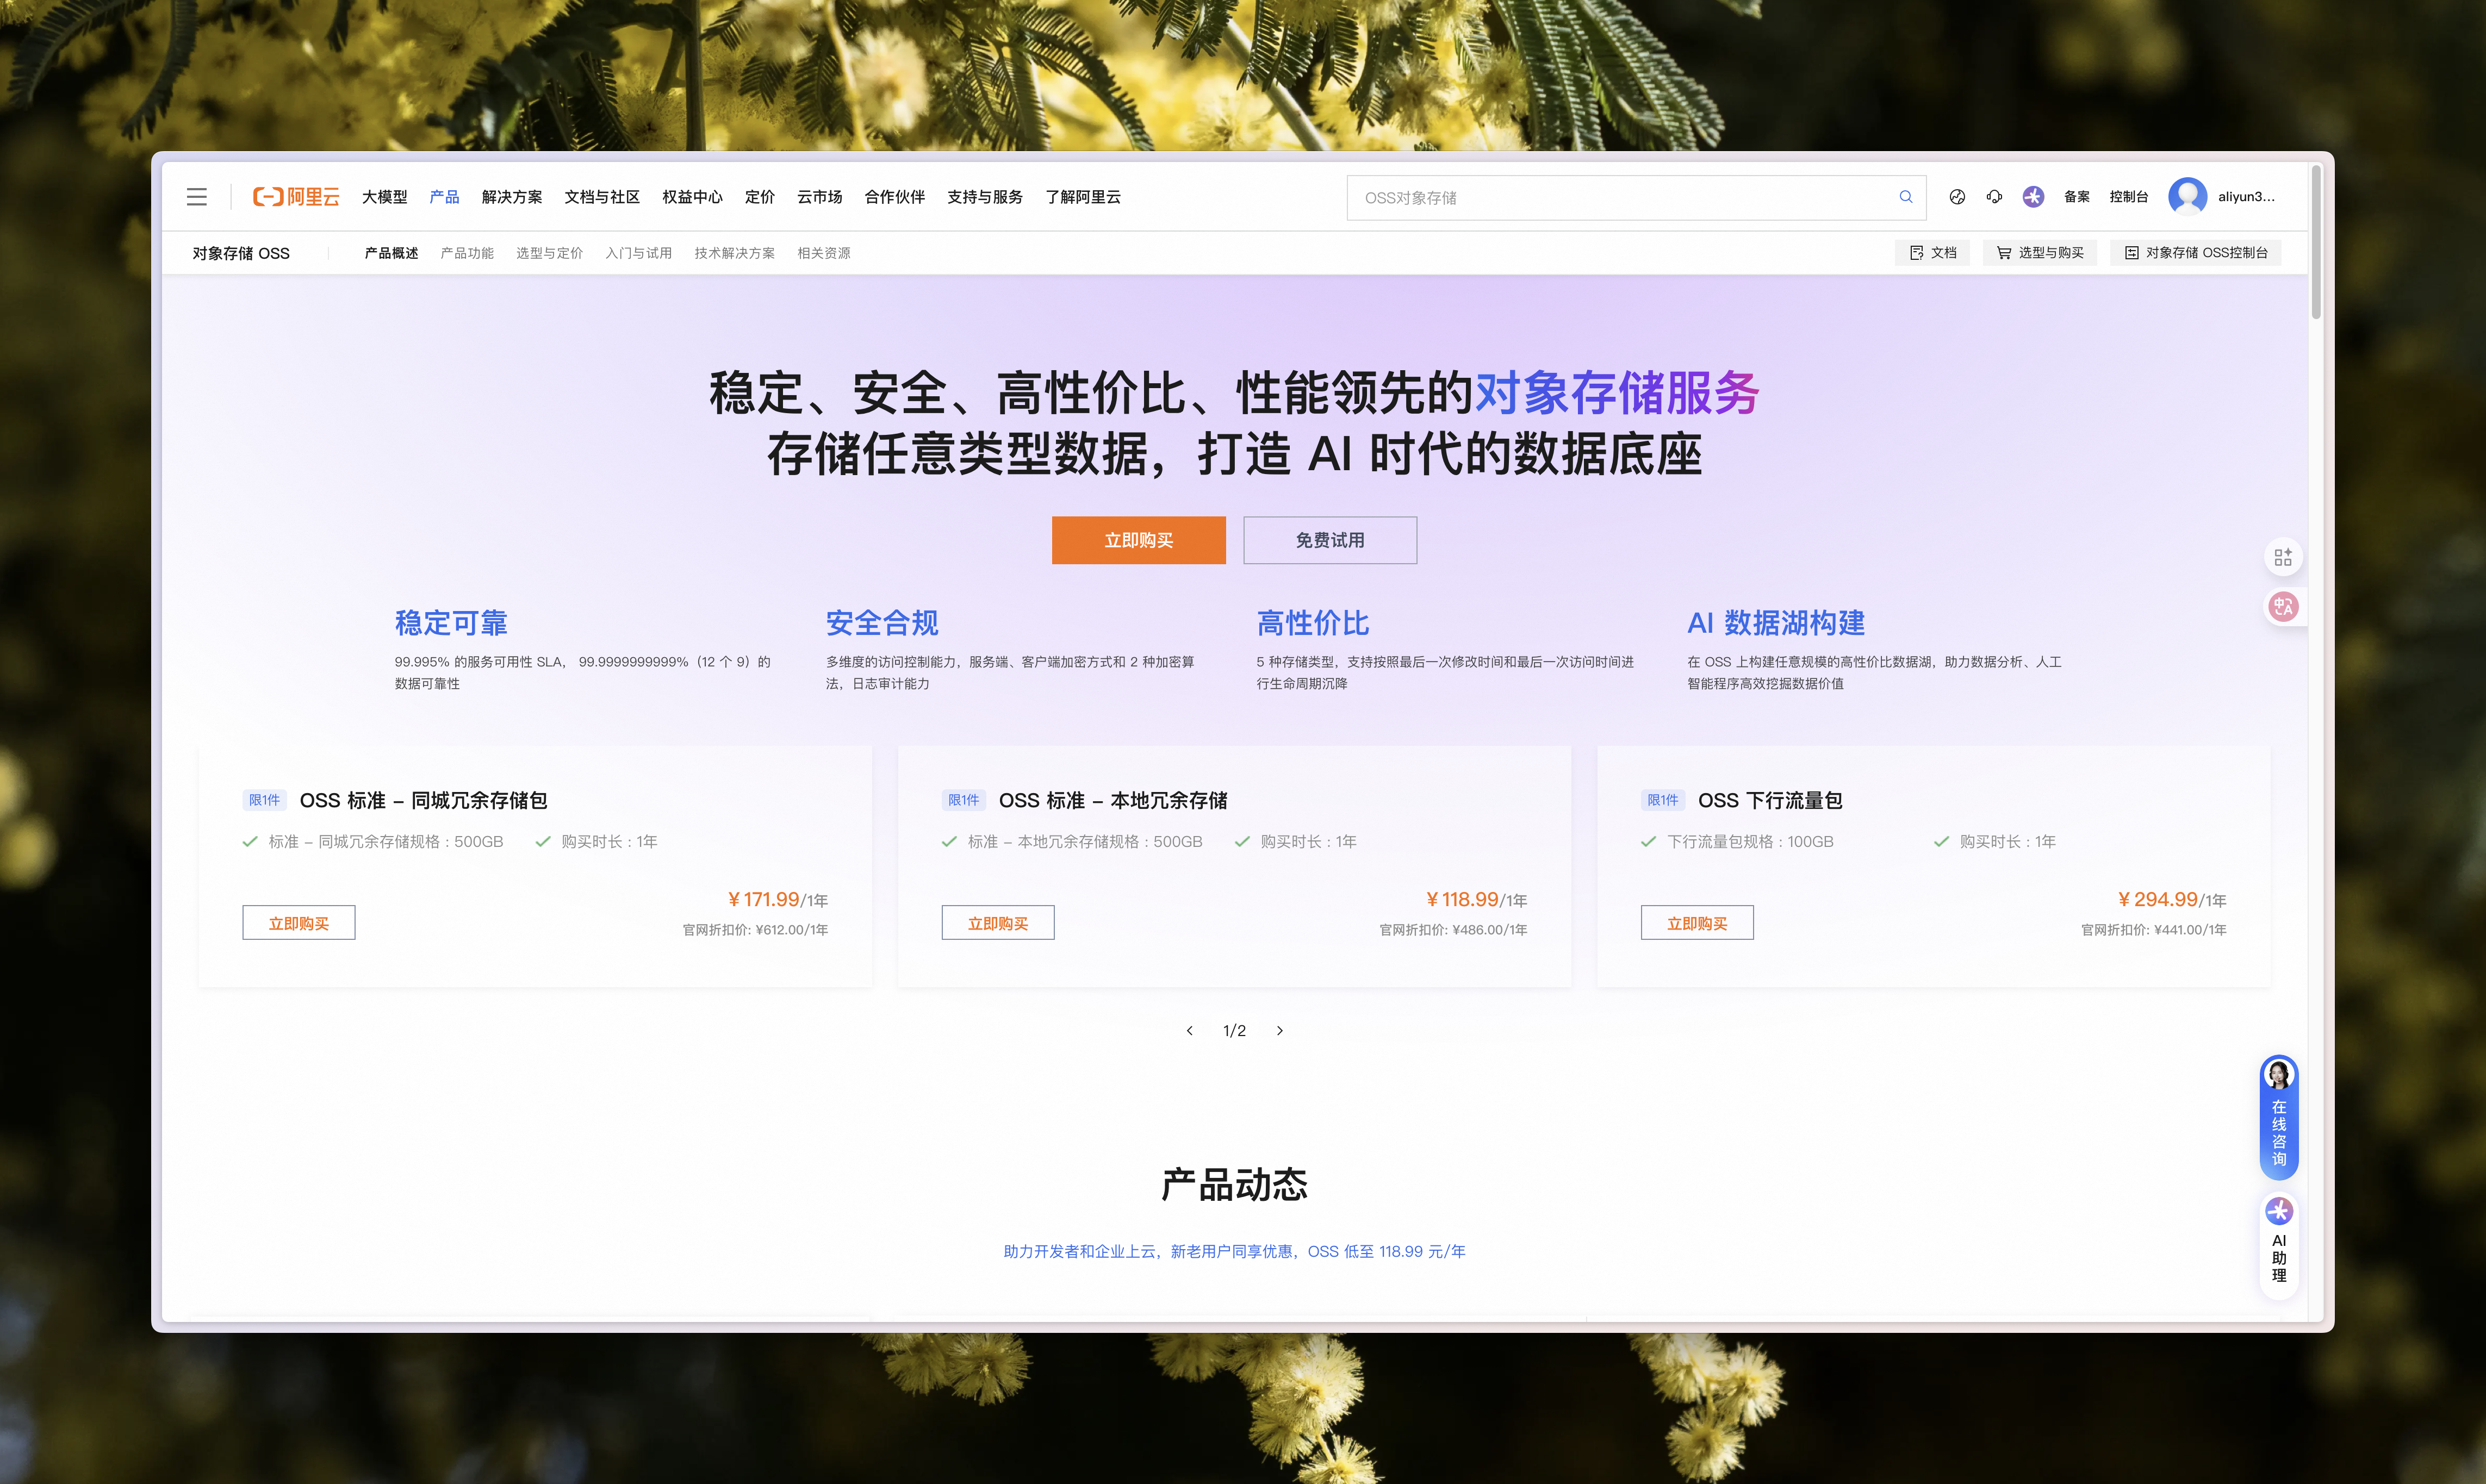Open the OSS 低至 118.99 元/年 promo link
This screenshot has width=2486, height=1484.
[x=1232, y=1251]
